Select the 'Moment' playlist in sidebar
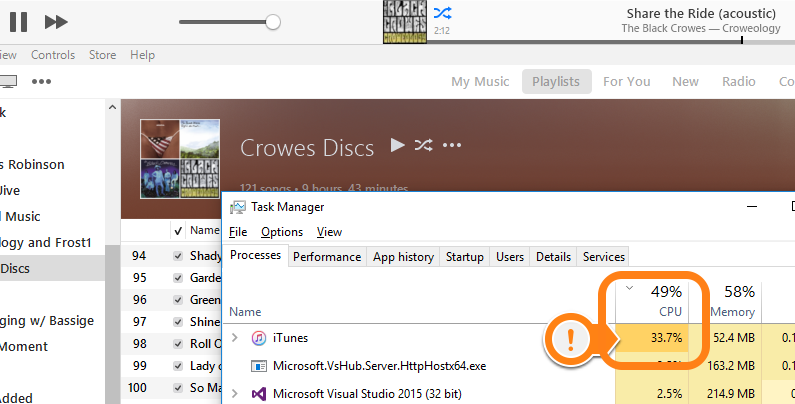The image size is (795, 404). tap(24, 347)
